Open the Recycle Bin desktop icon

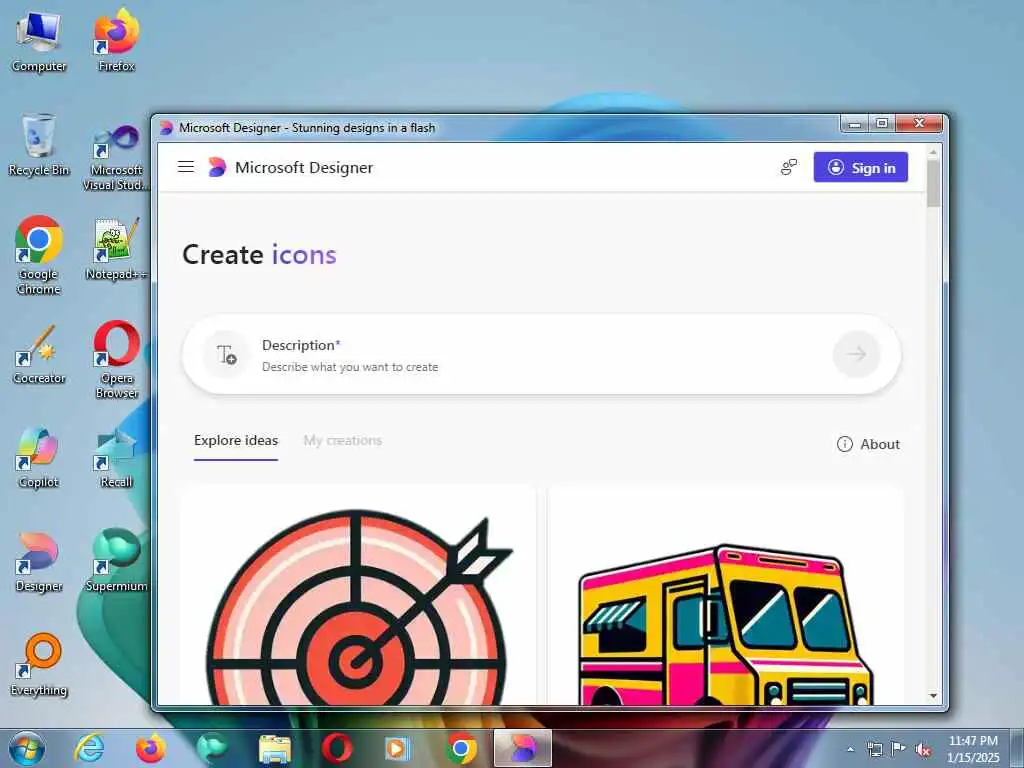click(39, 145)
